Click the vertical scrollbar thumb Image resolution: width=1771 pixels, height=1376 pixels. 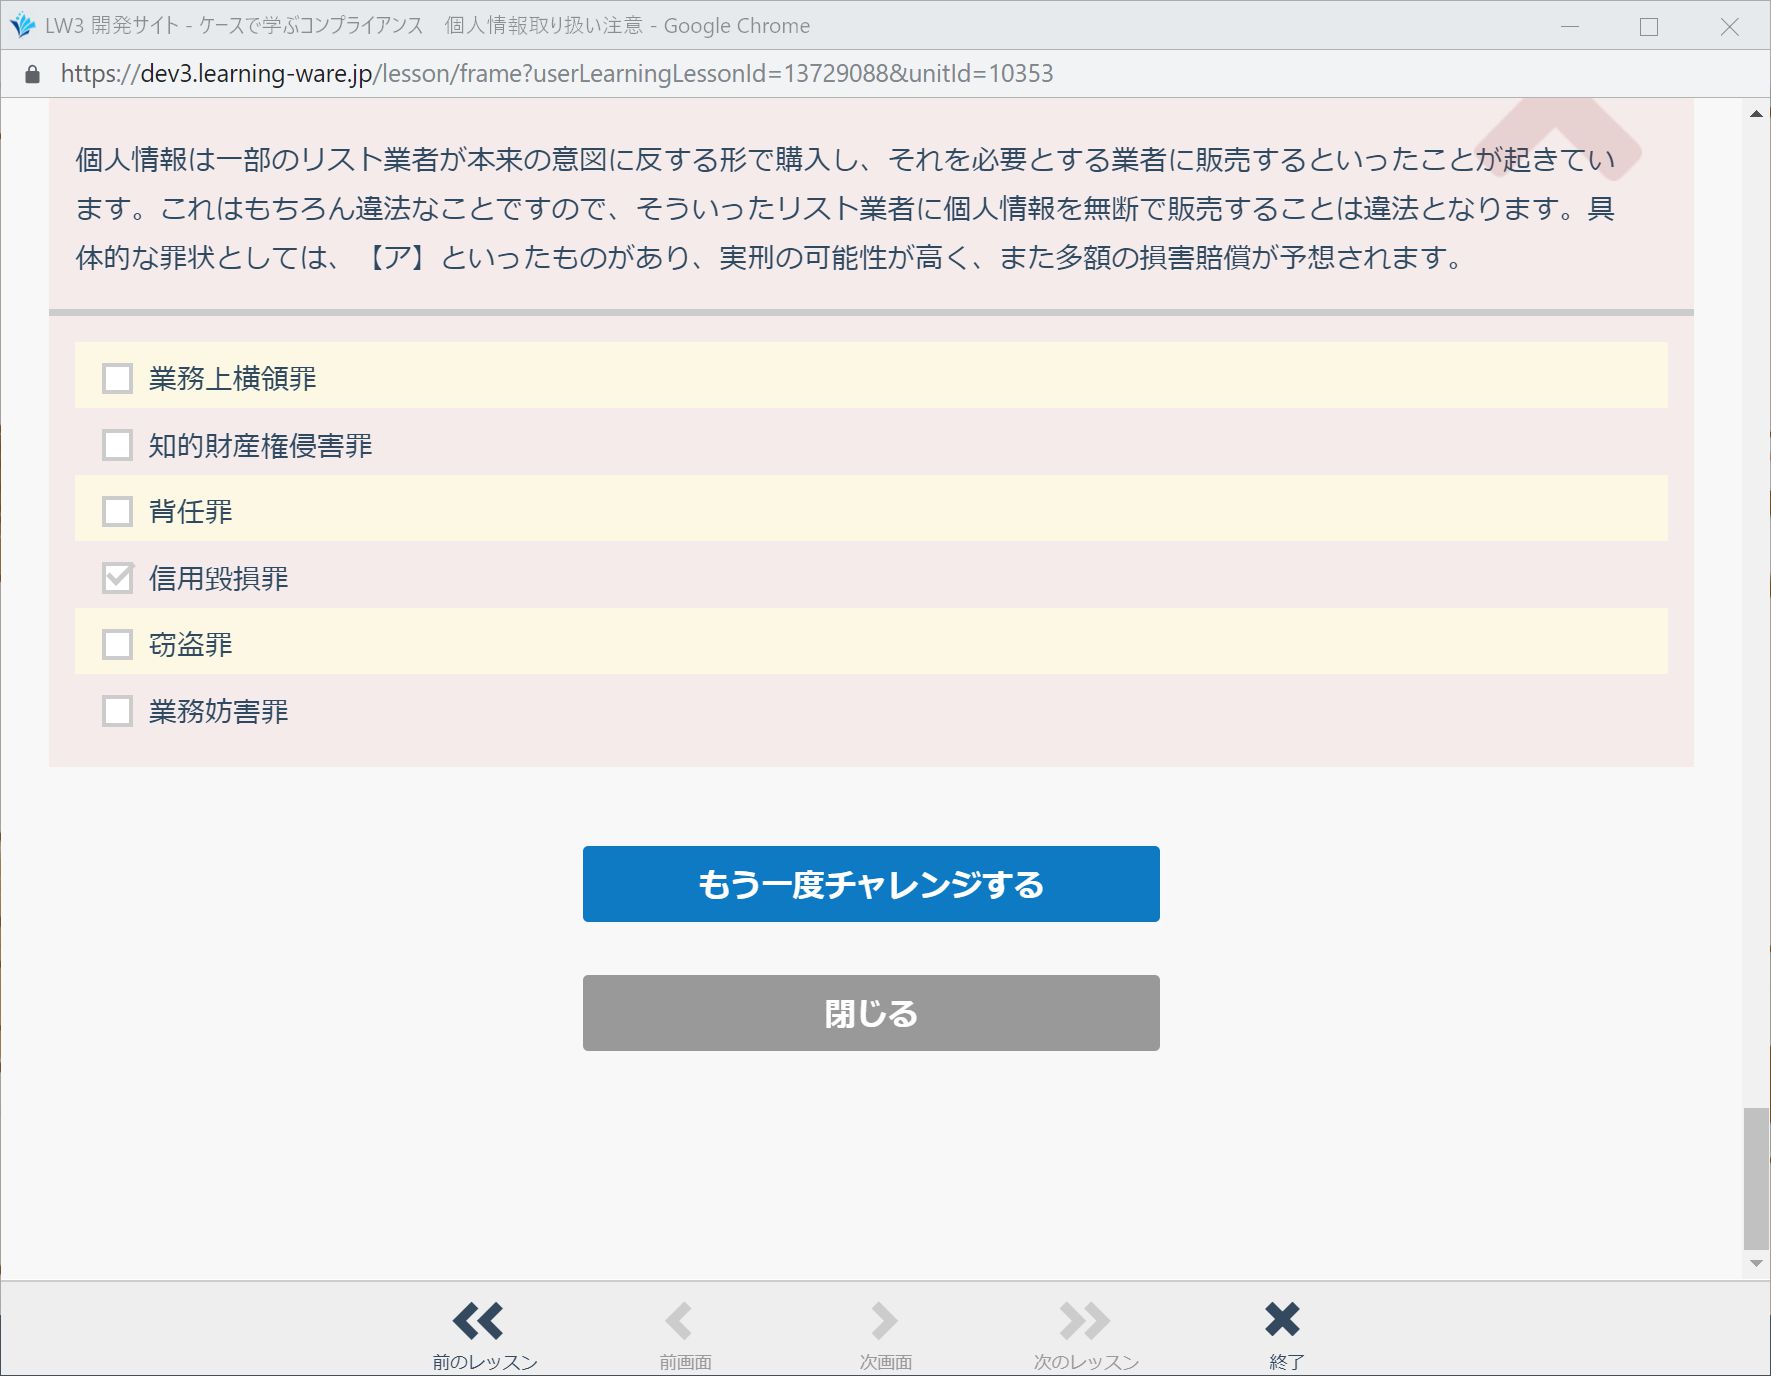[1756, 1178]
